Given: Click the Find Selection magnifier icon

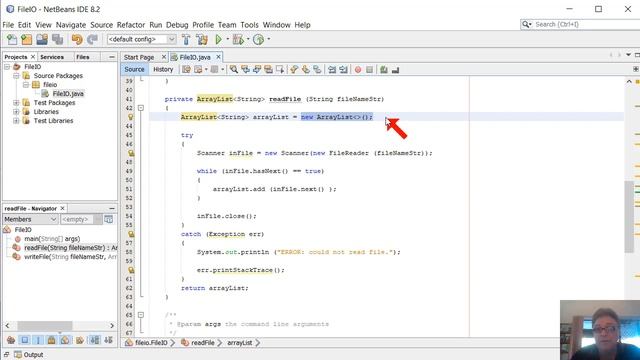Looking at the screenshot, I should click(234, 70).
